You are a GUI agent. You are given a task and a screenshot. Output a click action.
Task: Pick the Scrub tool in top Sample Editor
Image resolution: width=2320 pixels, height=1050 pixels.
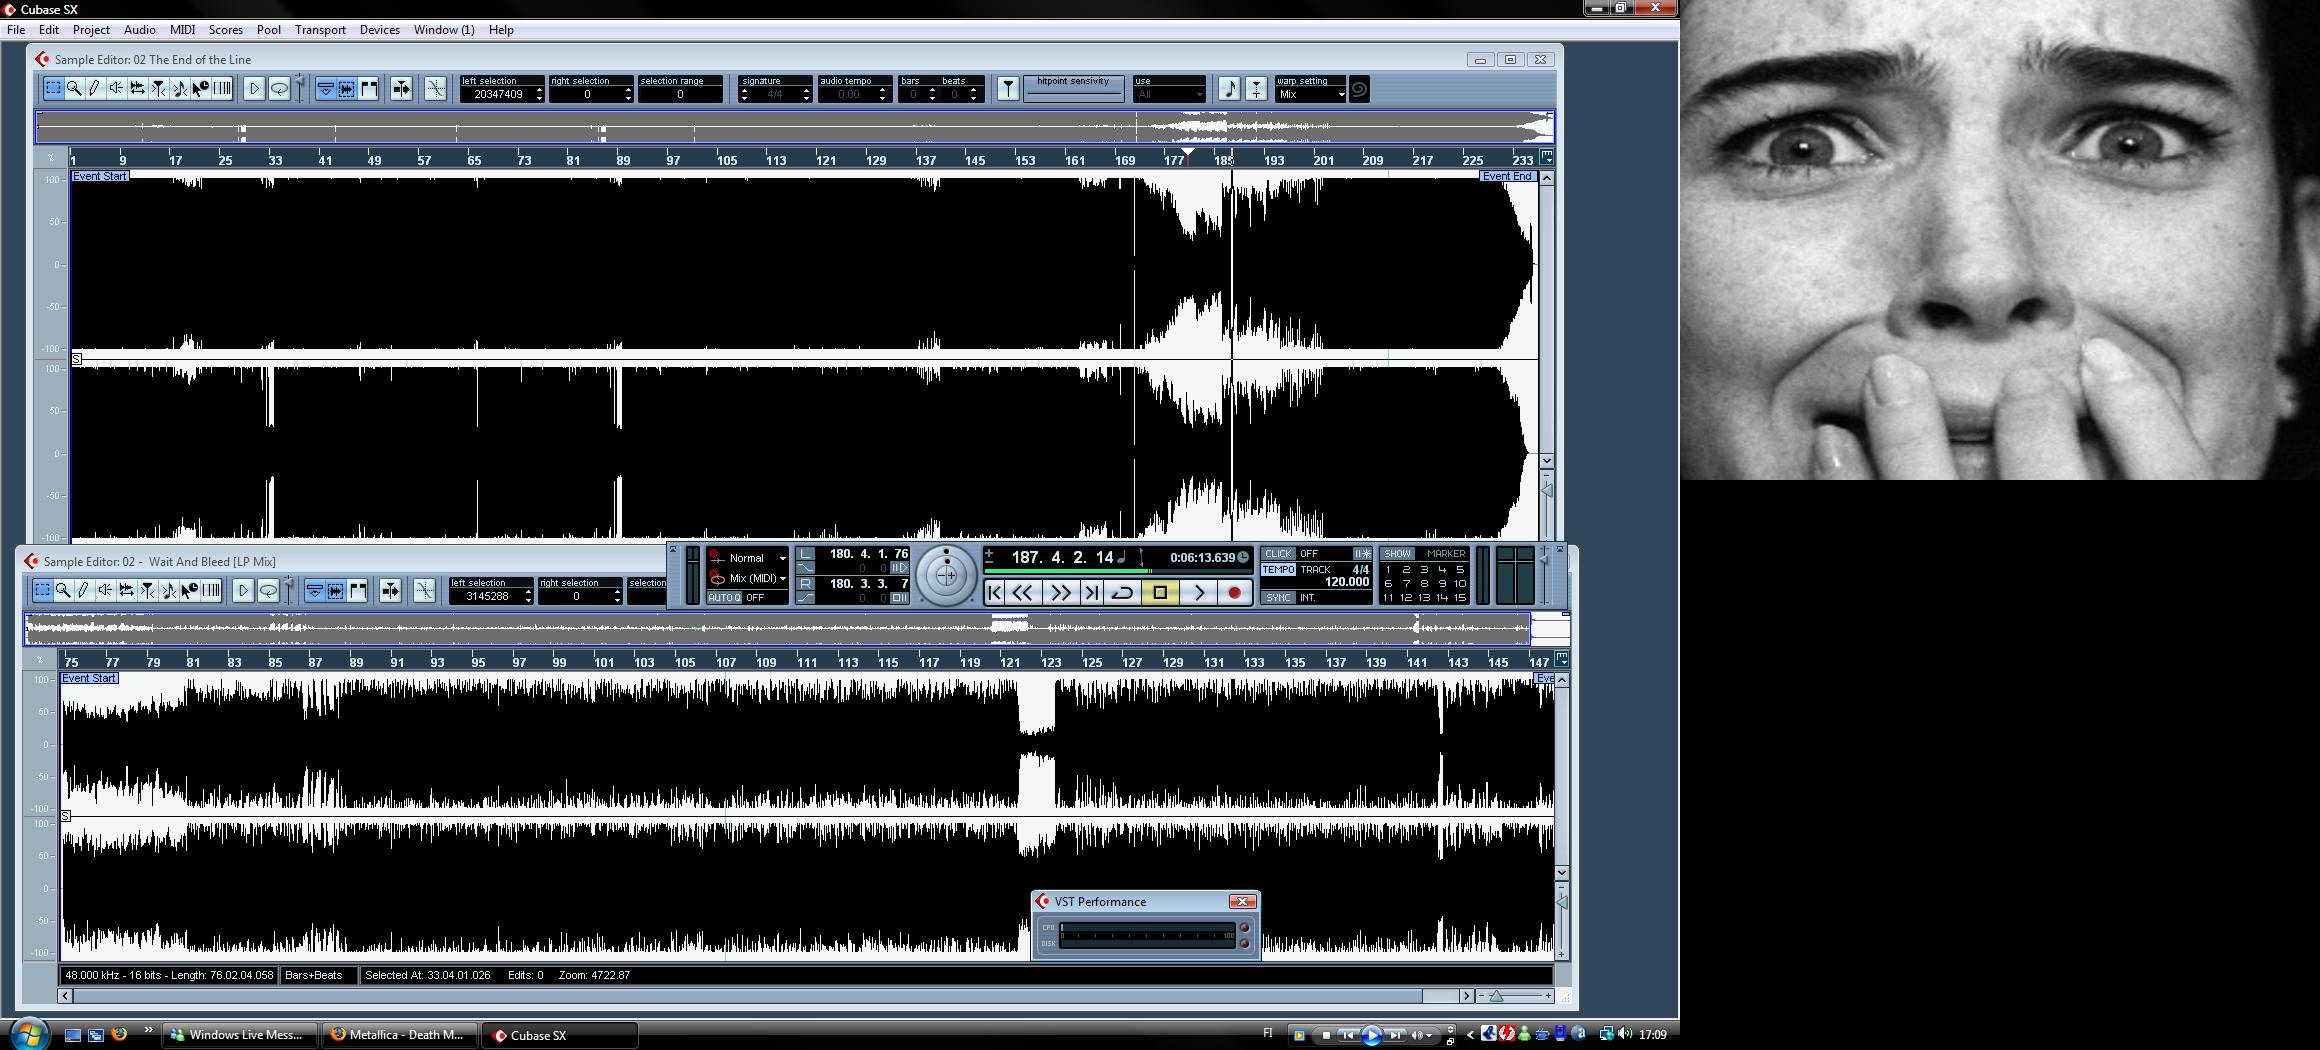116,89
